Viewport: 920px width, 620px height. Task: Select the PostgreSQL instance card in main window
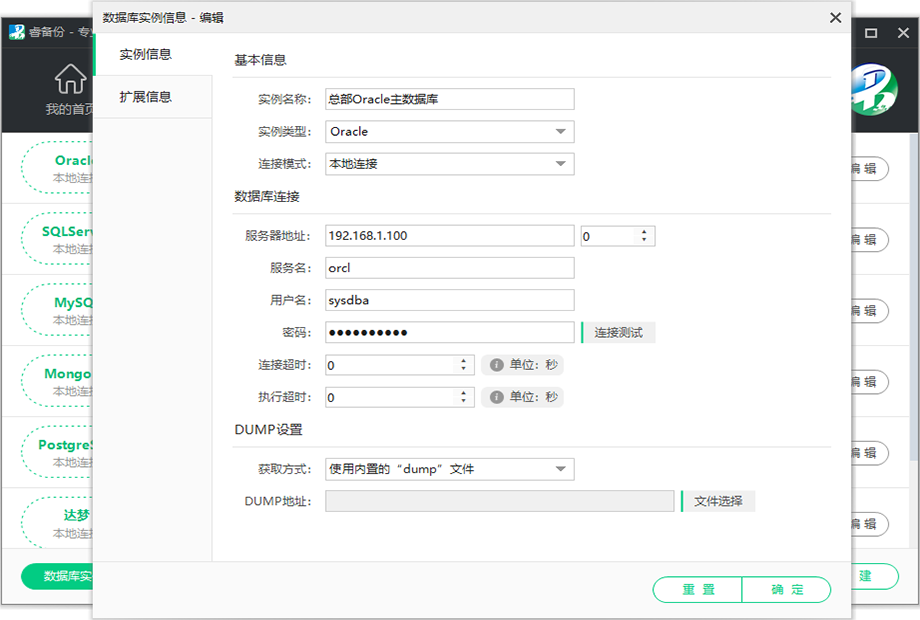[x=58, y=452]
